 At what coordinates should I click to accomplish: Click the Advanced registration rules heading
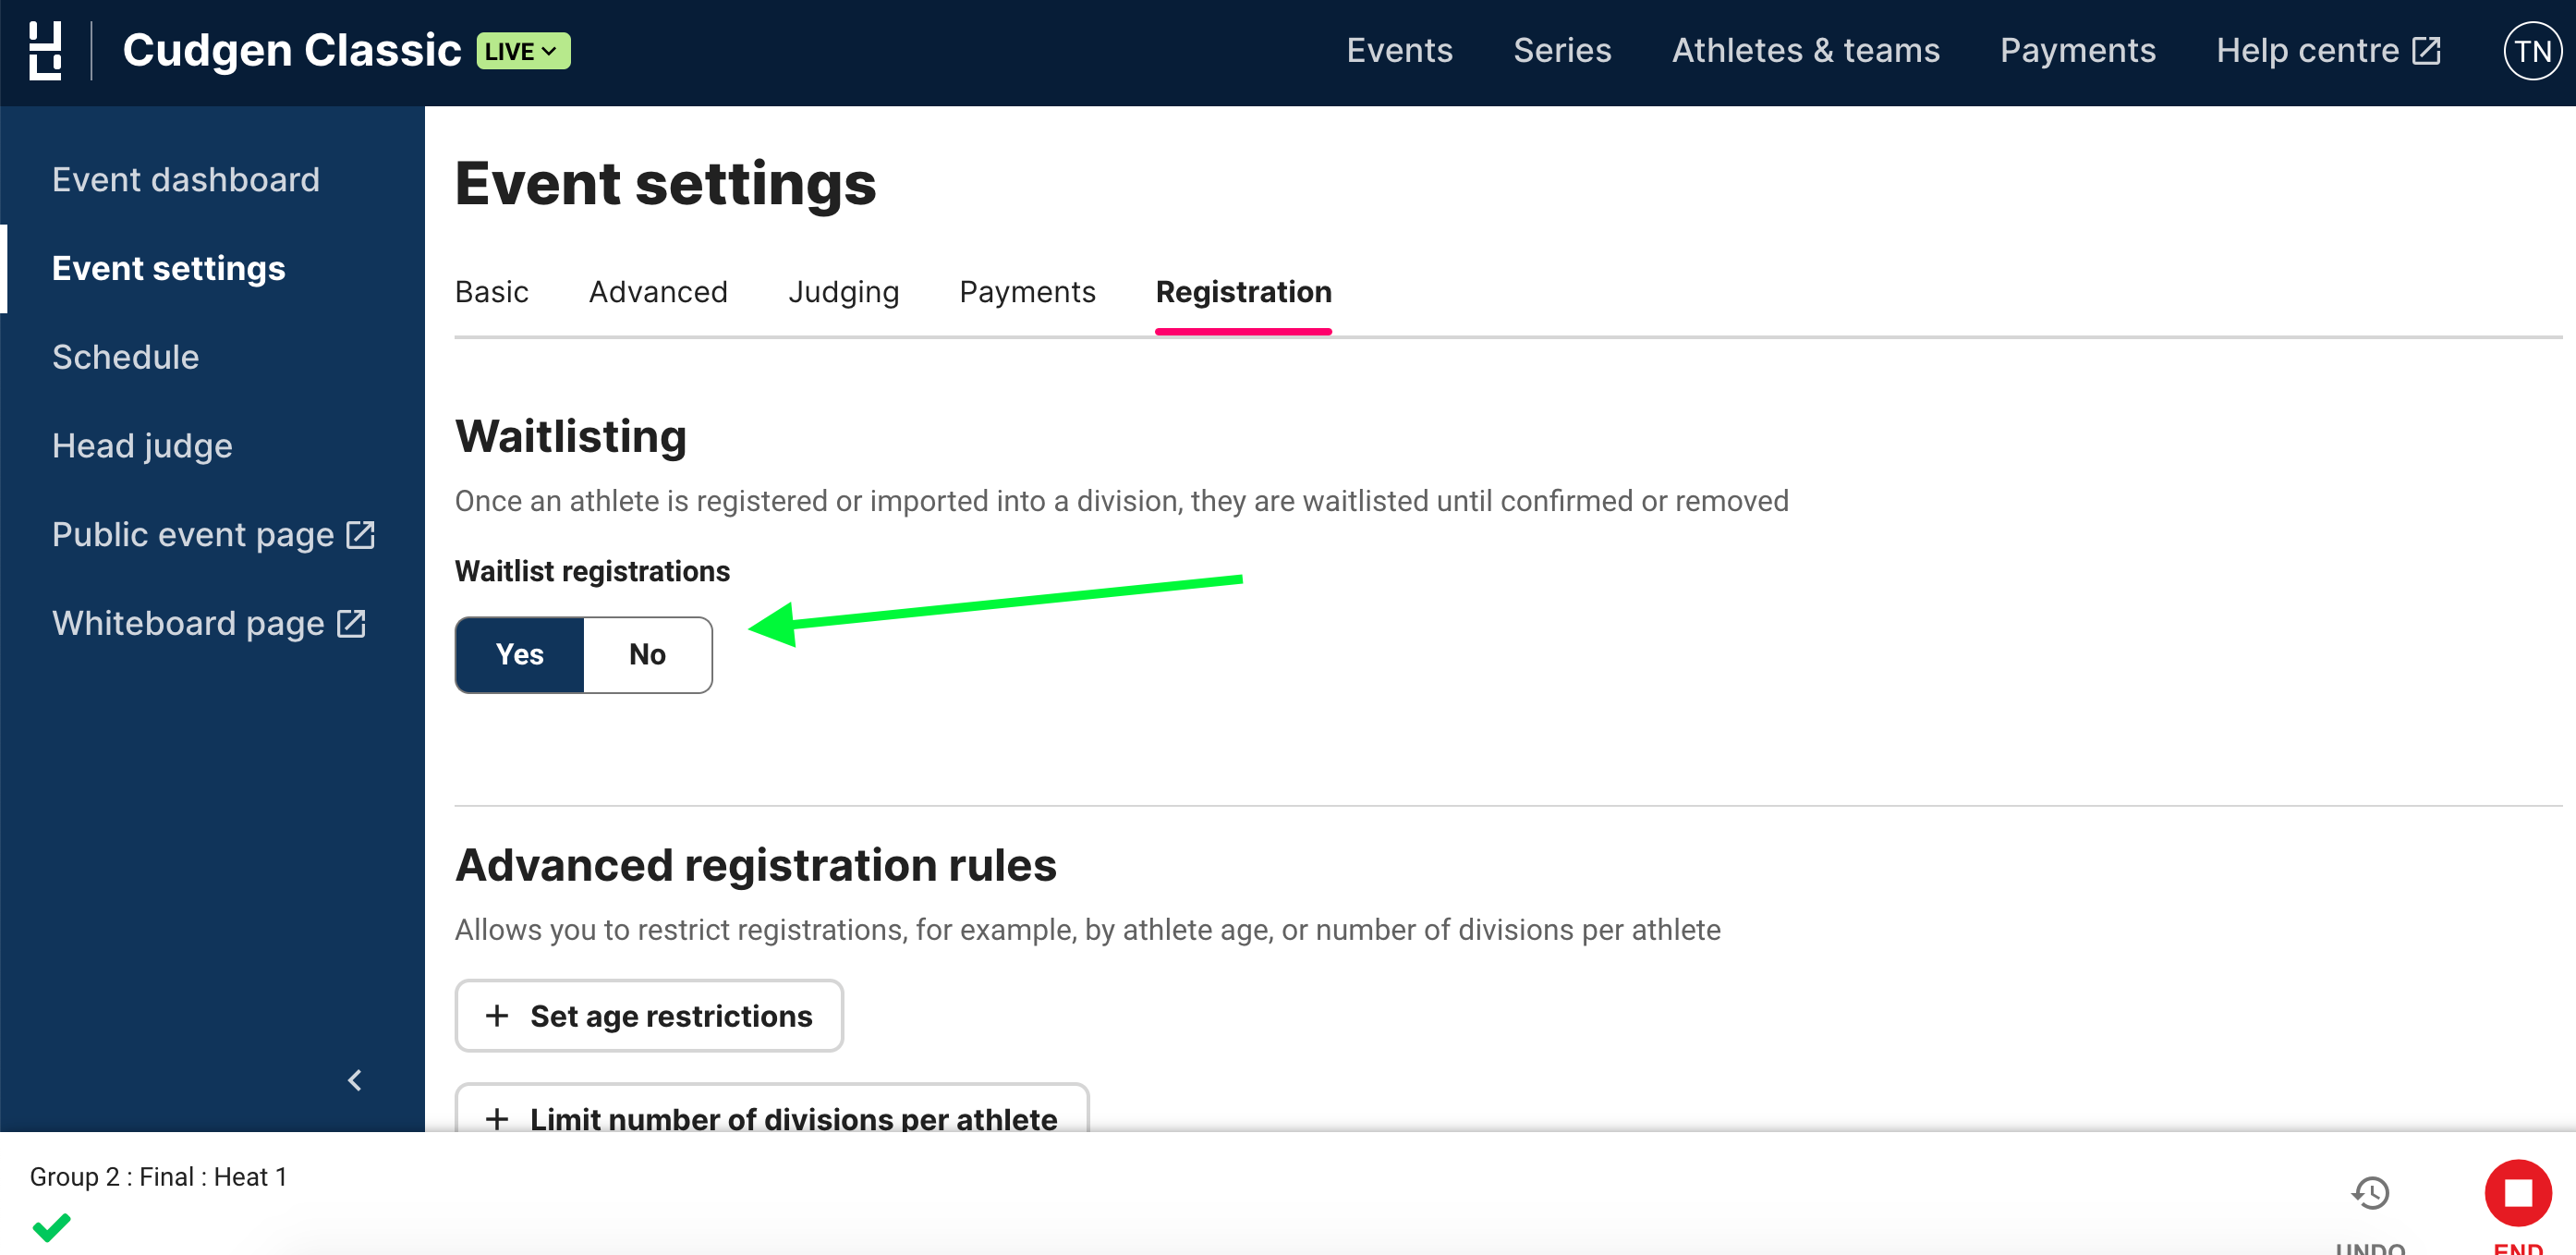756,865
